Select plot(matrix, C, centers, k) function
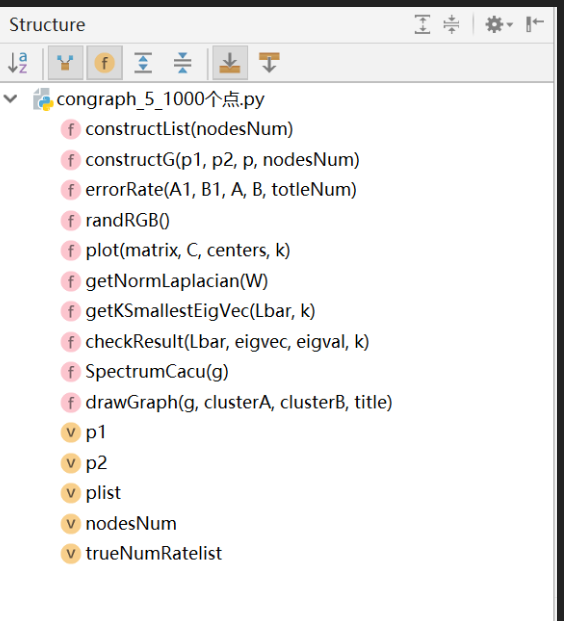Image resolution: width=564 pixels, height=621 pixels. 188,250
